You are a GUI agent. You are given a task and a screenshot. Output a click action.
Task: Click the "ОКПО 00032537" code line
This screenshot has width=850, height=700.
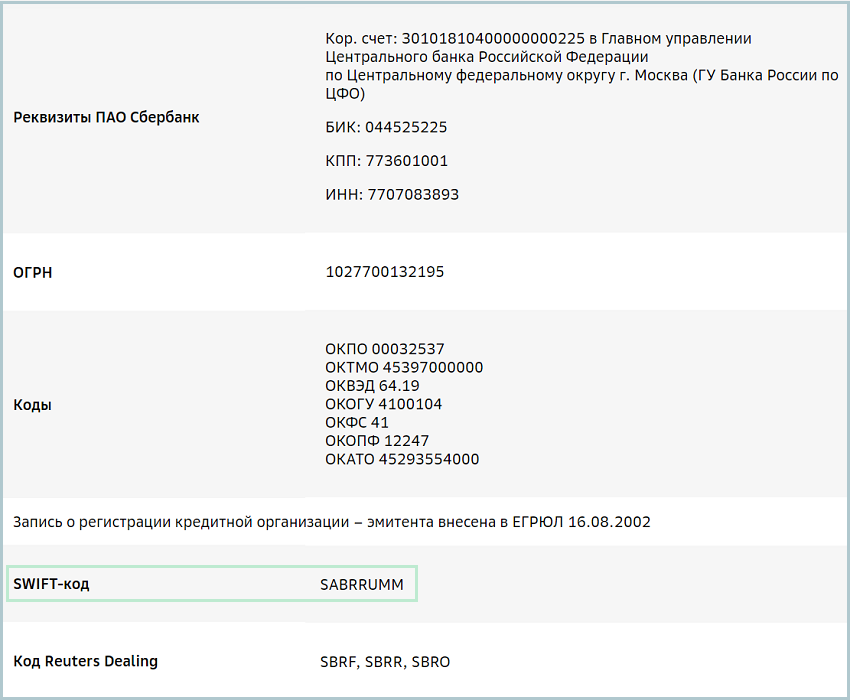(385, 349)
